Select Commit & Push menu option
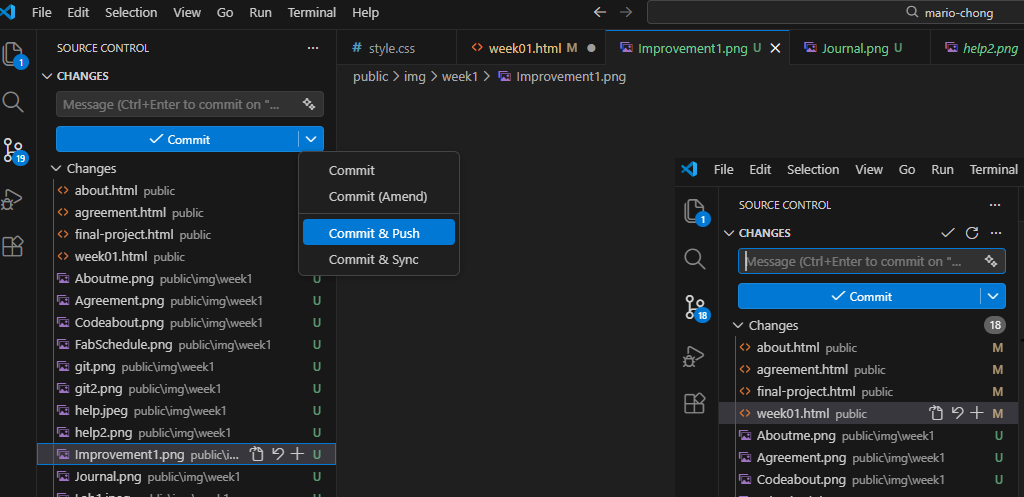The image size is (1024, 497). (374, 233)
